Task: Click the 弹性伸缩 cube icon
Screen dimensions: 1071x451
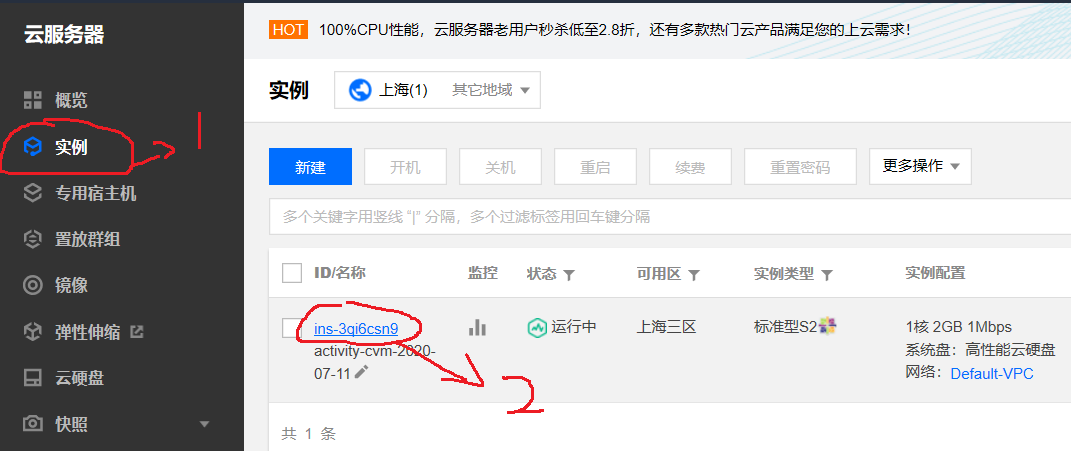Action: 32,332
